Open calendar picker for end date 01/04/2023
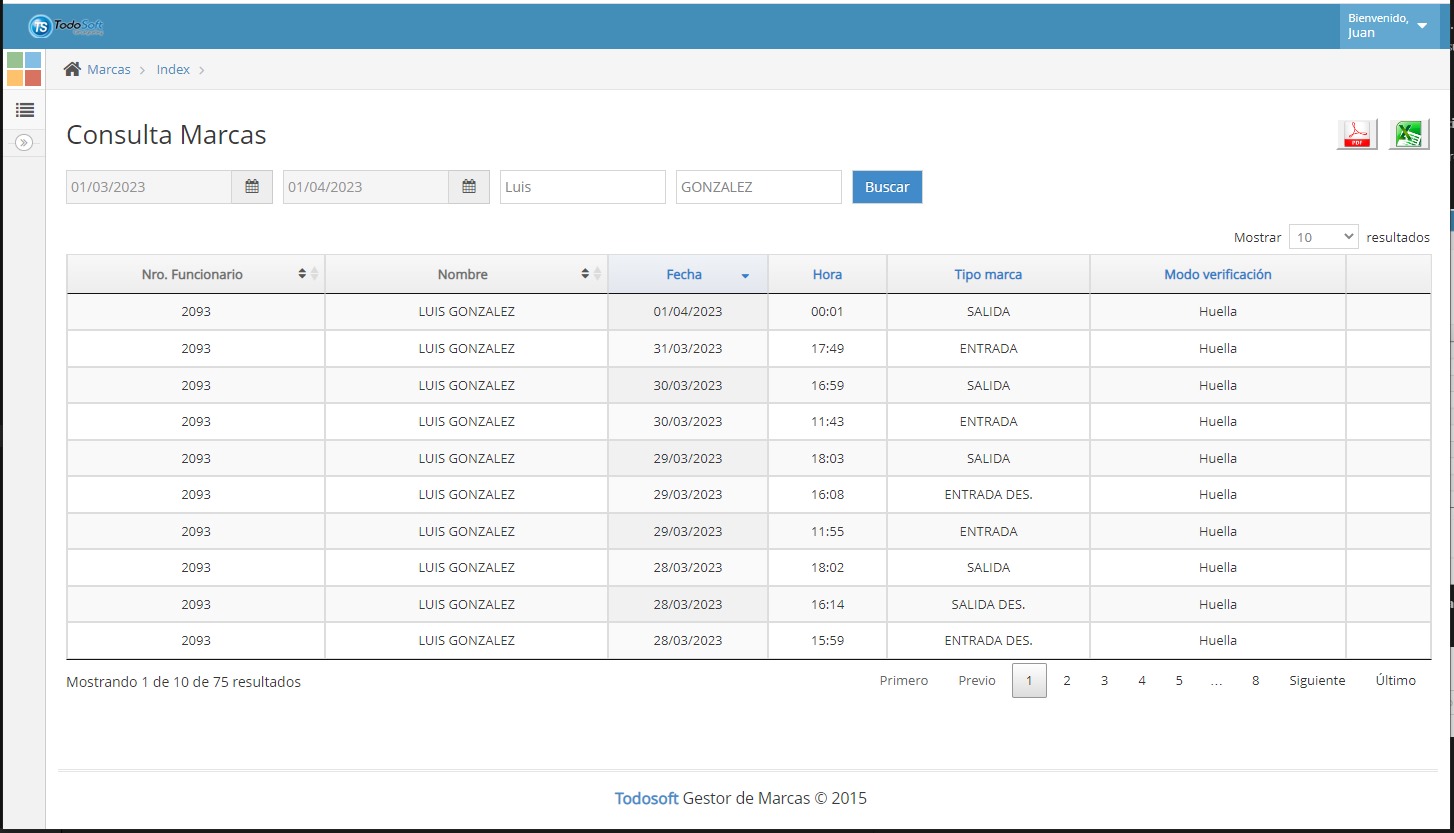Screen dimensions: 1454x833 (469, 187)
